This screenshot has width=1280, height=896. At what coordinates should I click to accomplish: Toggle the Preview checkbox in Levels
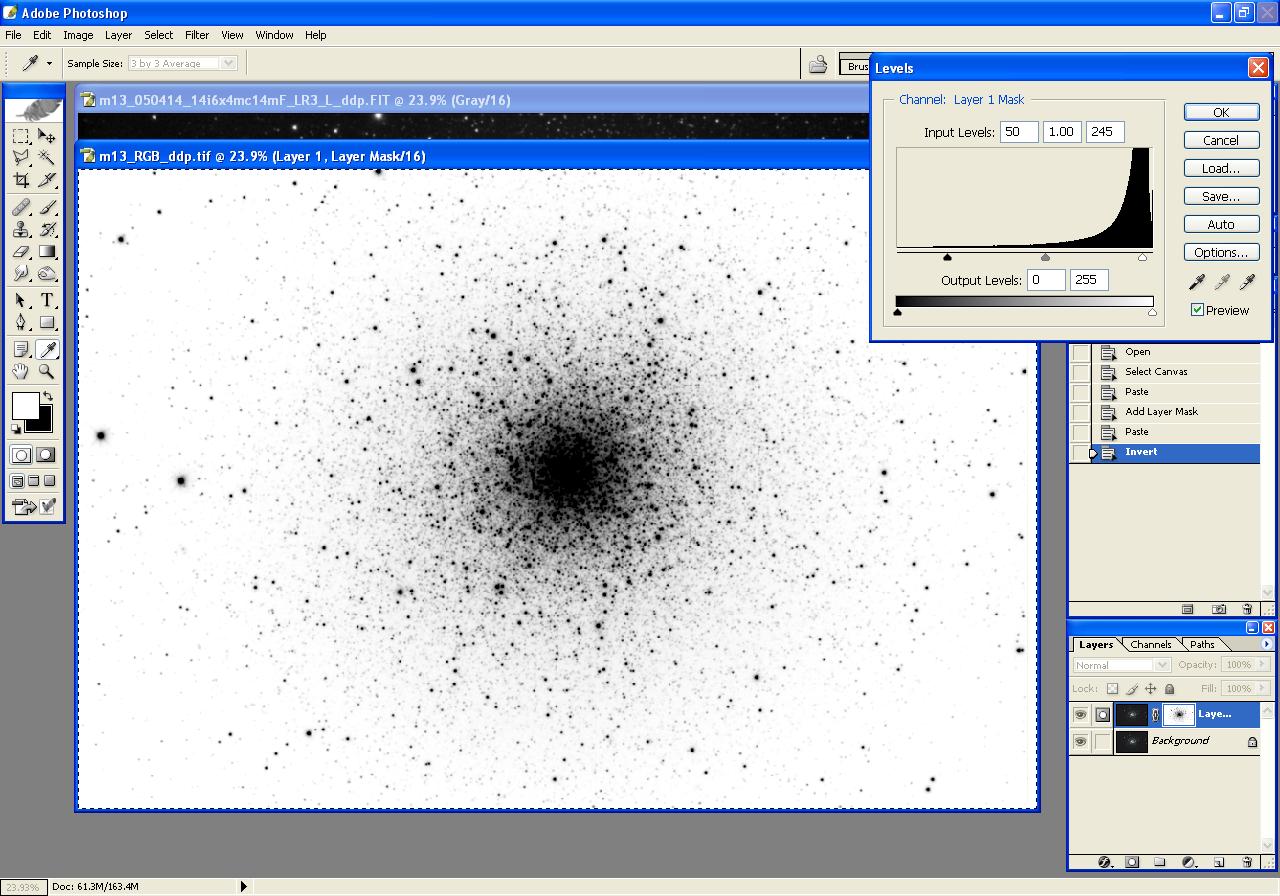tap(1197, 310)
